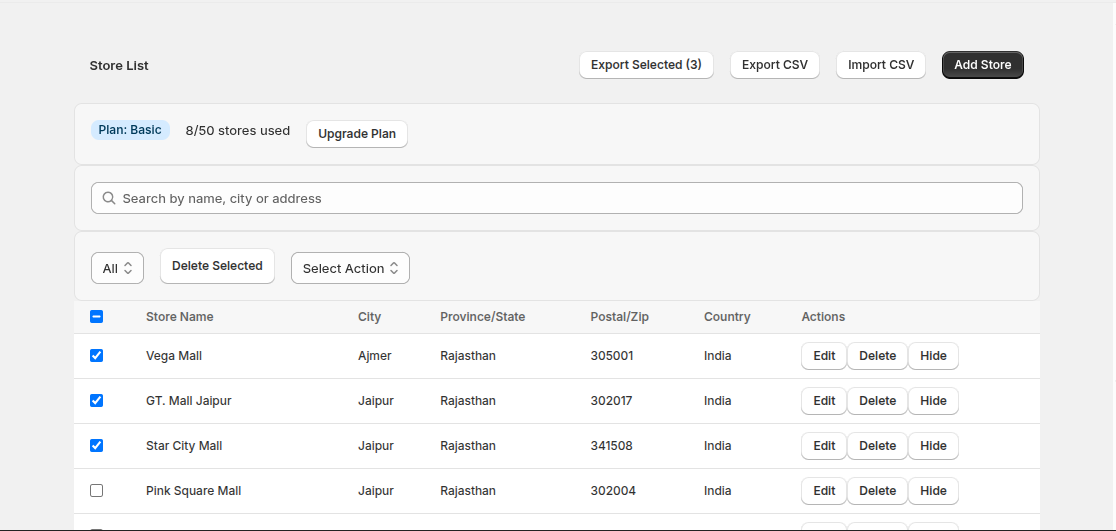Hide the Star City Mall store
Viewport: 1116px width, 531px height.
[933, 446]
